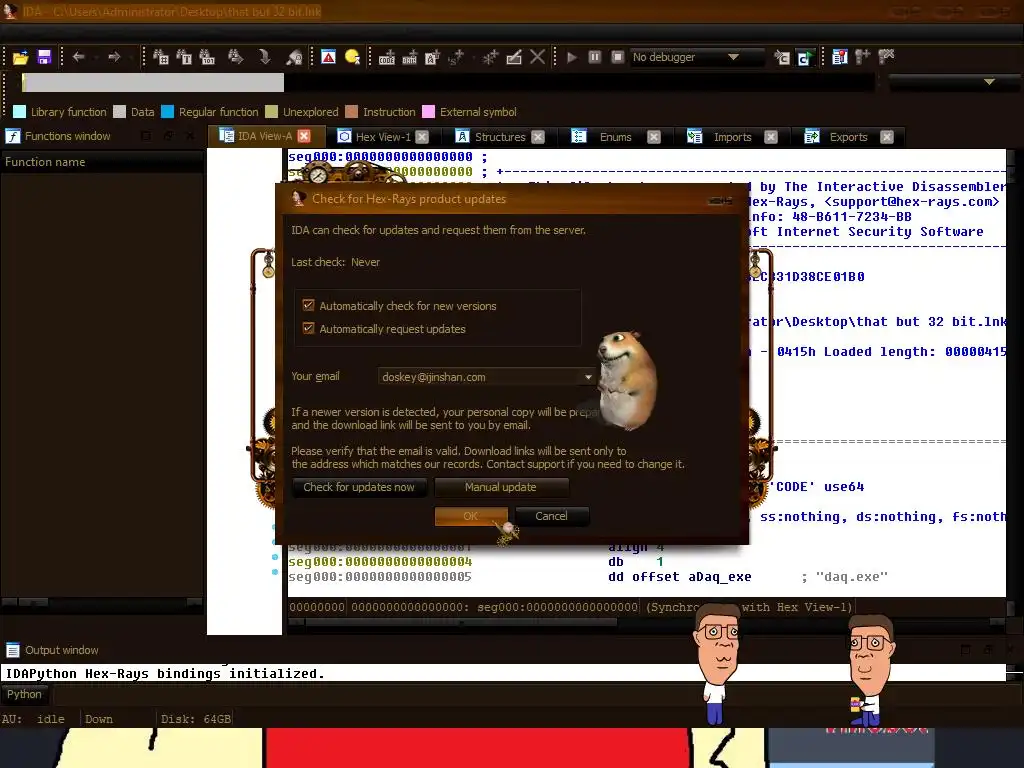1024x768 pixels.
Task: Terminate the process with the stop icon
Action: 617,57
